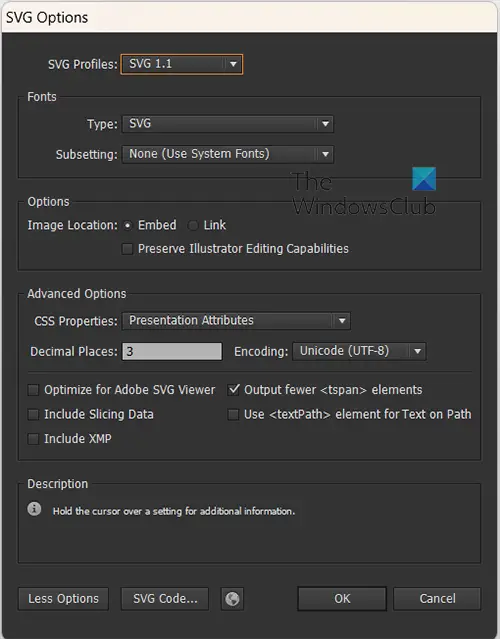Viewport: 500px width, 639px height.
Task: Click the 'Image Location:' label
Action: coord(73,225)
